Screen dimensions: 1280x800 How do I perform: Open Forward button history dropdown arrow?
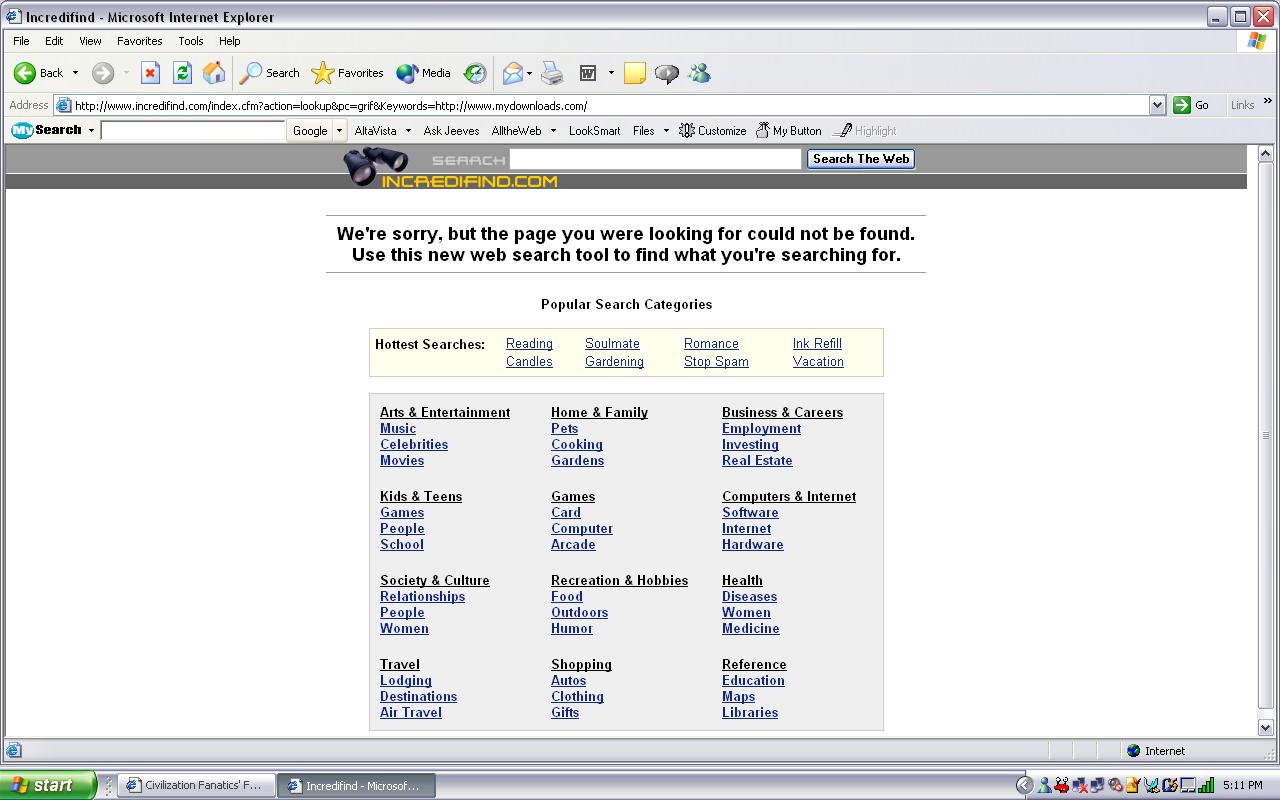(126, 73)
